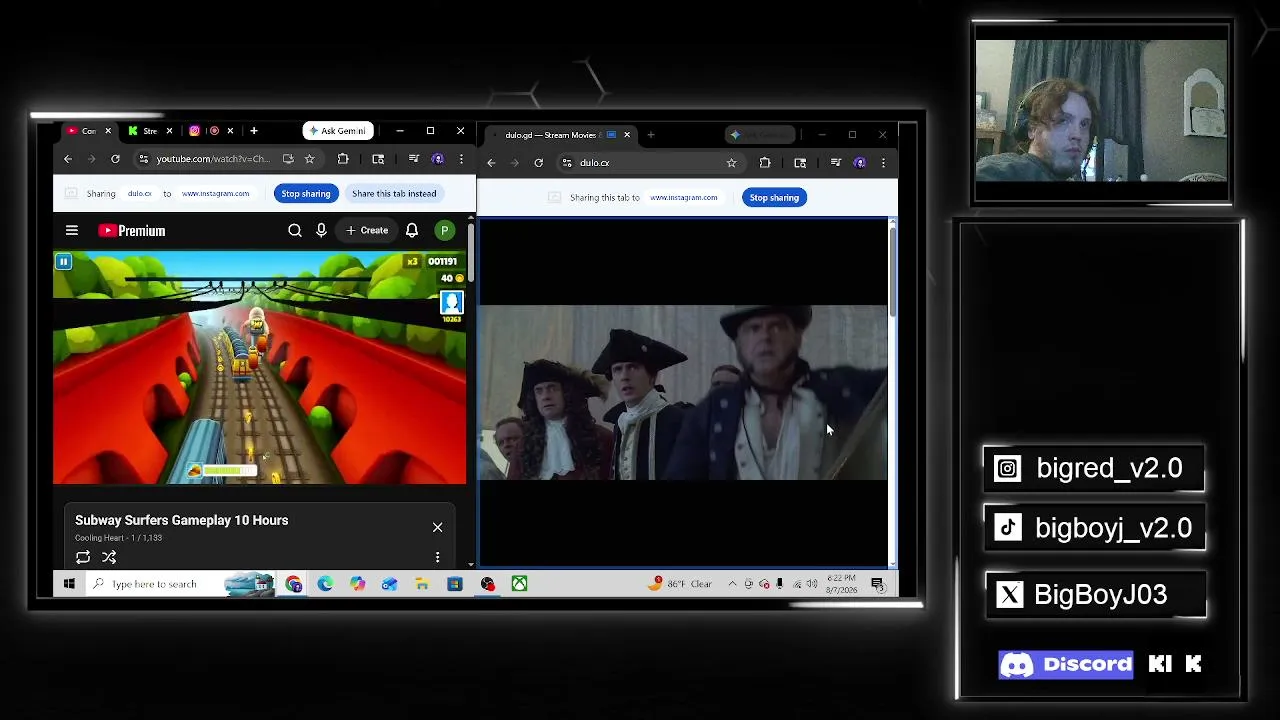Viewport: 1280px width, 720px height.
Task: Open media controls in YouTube window toolbar
Action: point(413,159)
